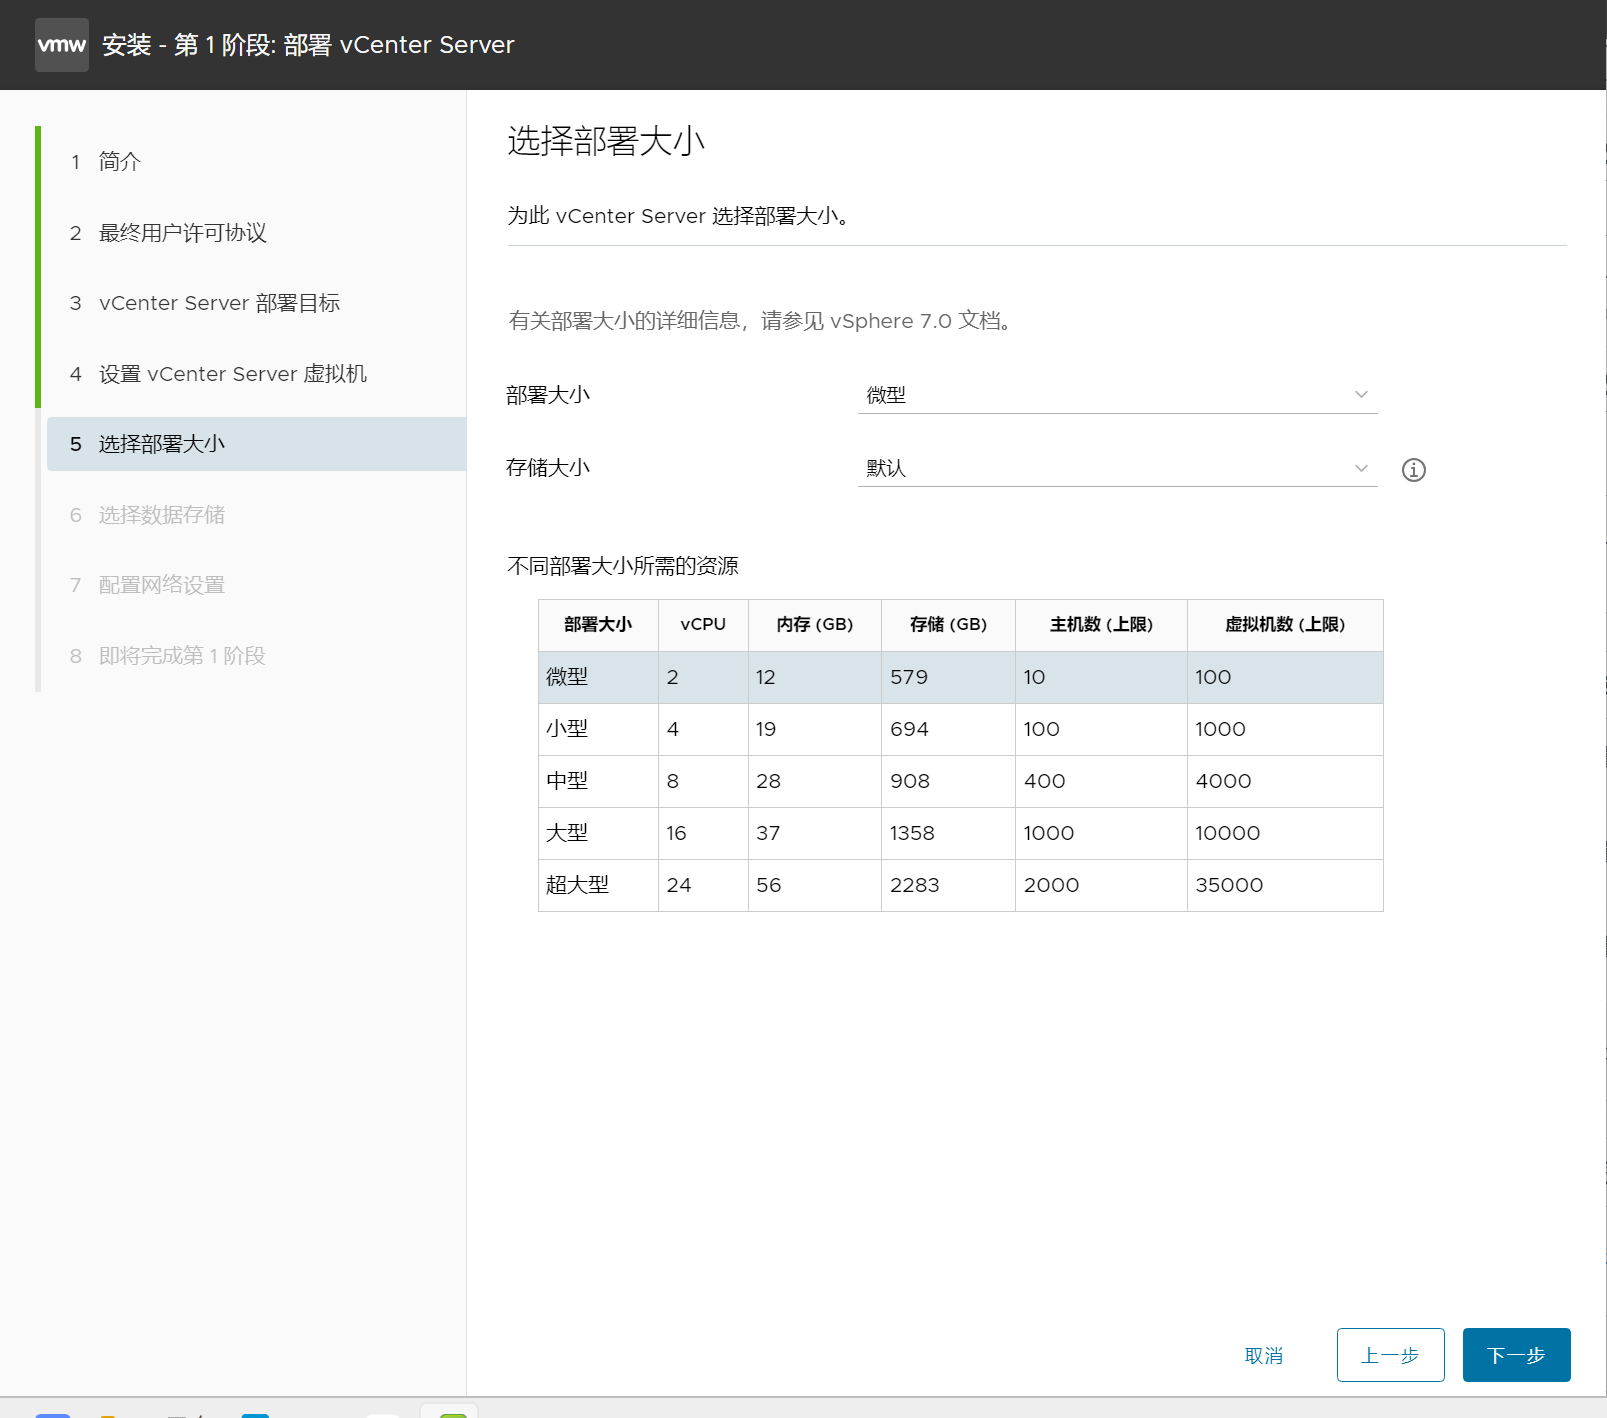Click the 上一步 button
Viewport: 1607px width, 1418px height.
1390,1355
